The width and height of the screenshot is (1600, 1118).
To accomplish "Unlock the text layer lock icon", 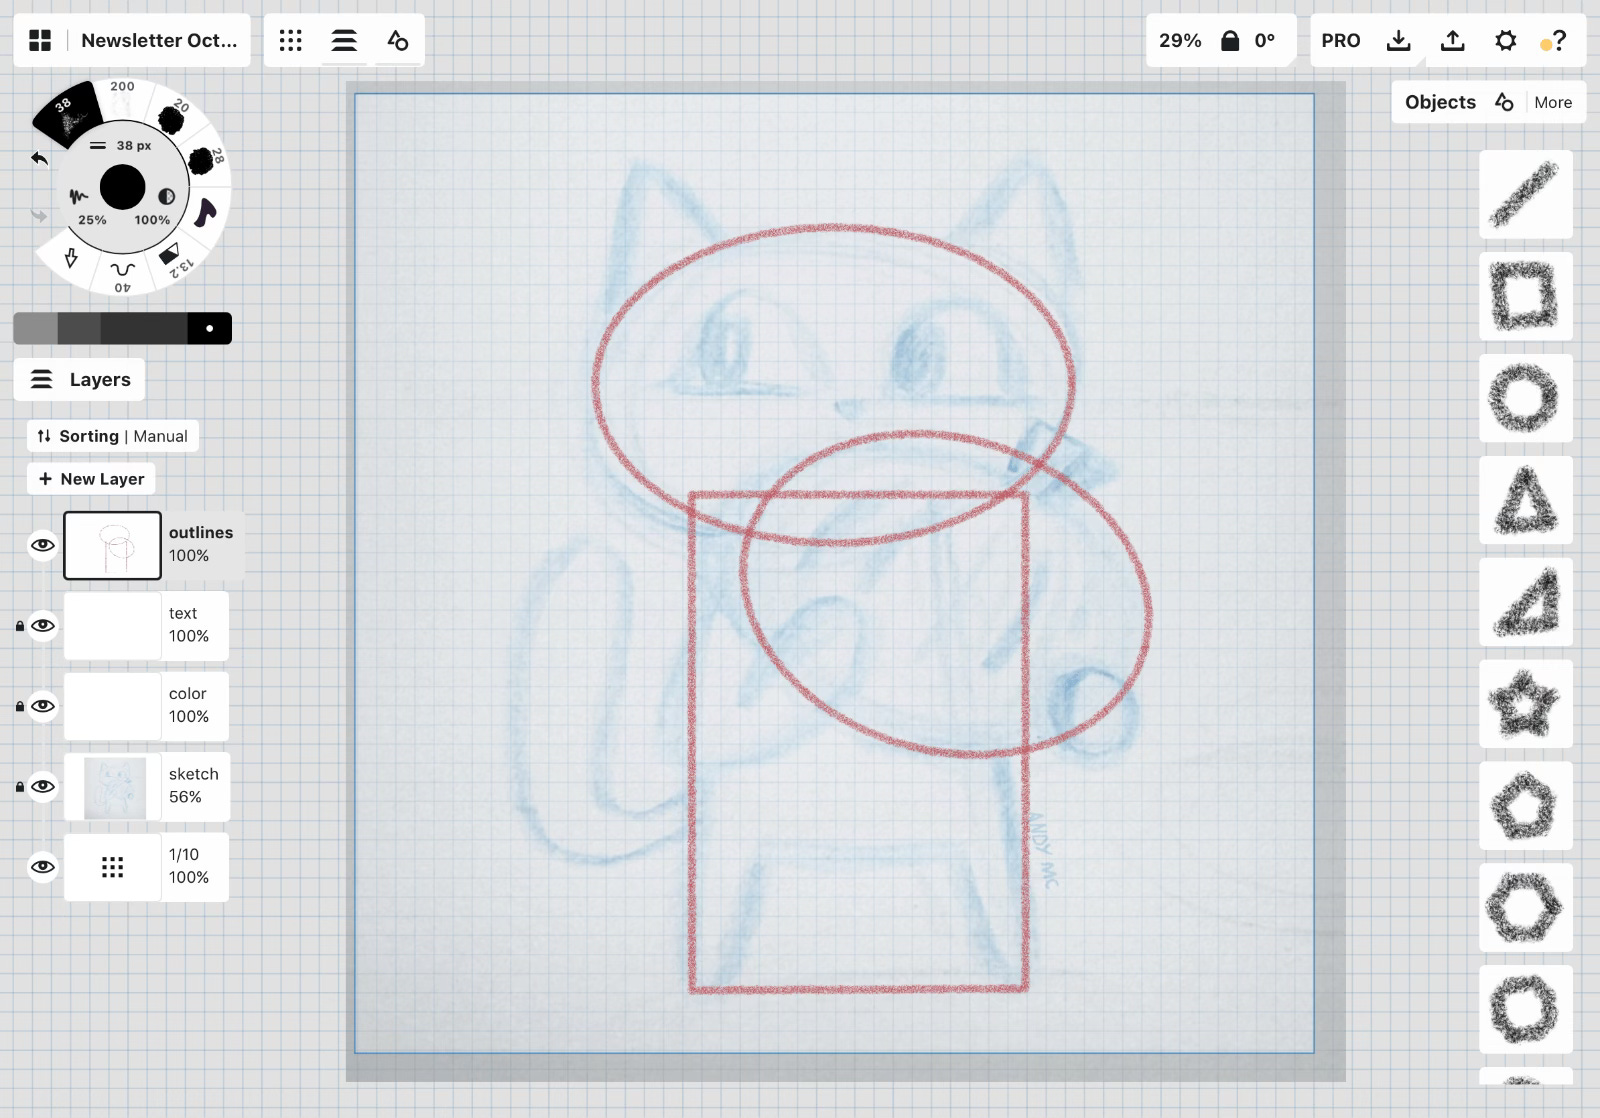I will [19, 626].
